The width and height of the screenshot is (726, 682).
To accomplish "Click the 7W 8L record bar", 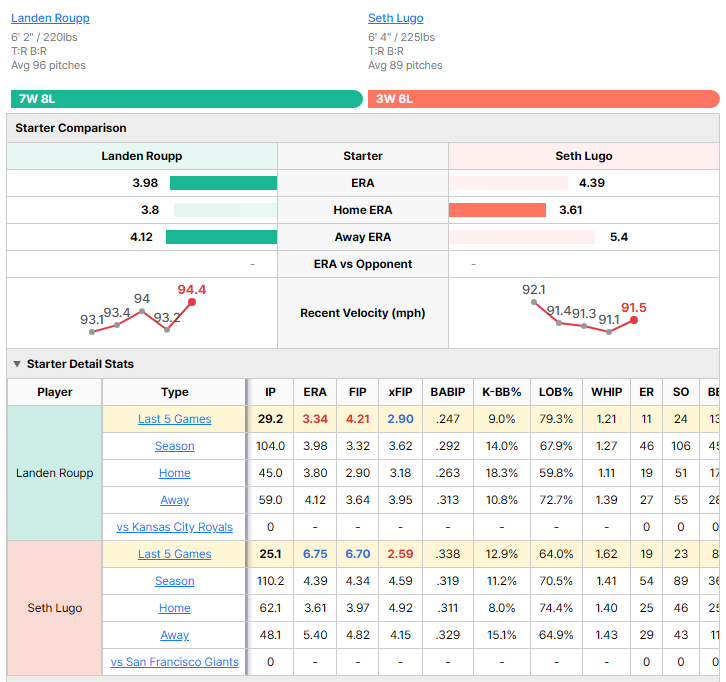I will [187, 99].
